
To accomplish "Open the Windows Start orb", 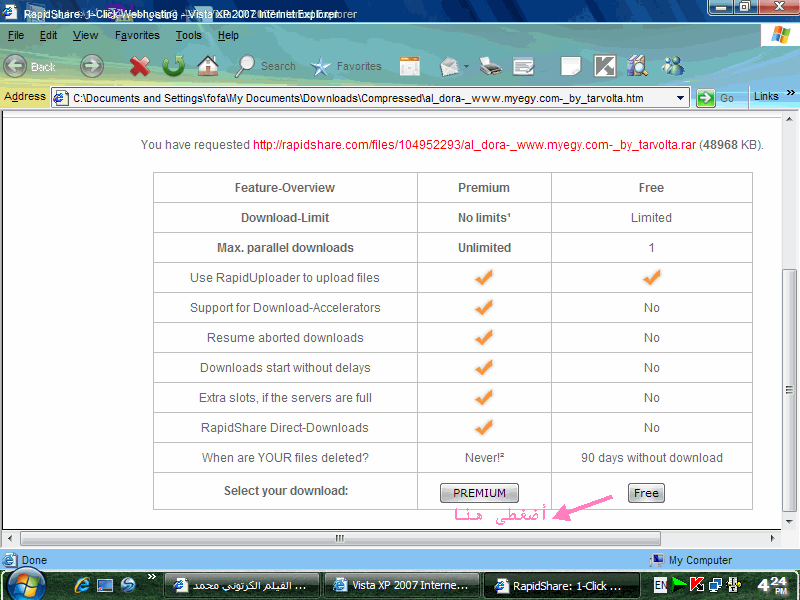I will click(26, 585).
